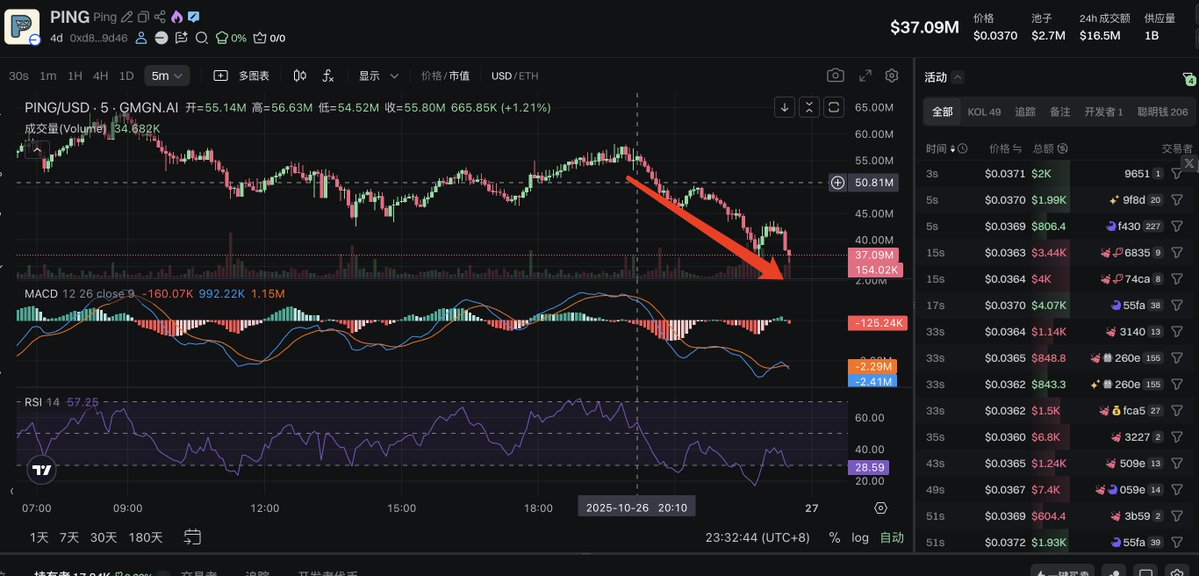1199x576 pixels.
Task: Open the 5m timeframe dropdown
Action: [x=167, y=76]
